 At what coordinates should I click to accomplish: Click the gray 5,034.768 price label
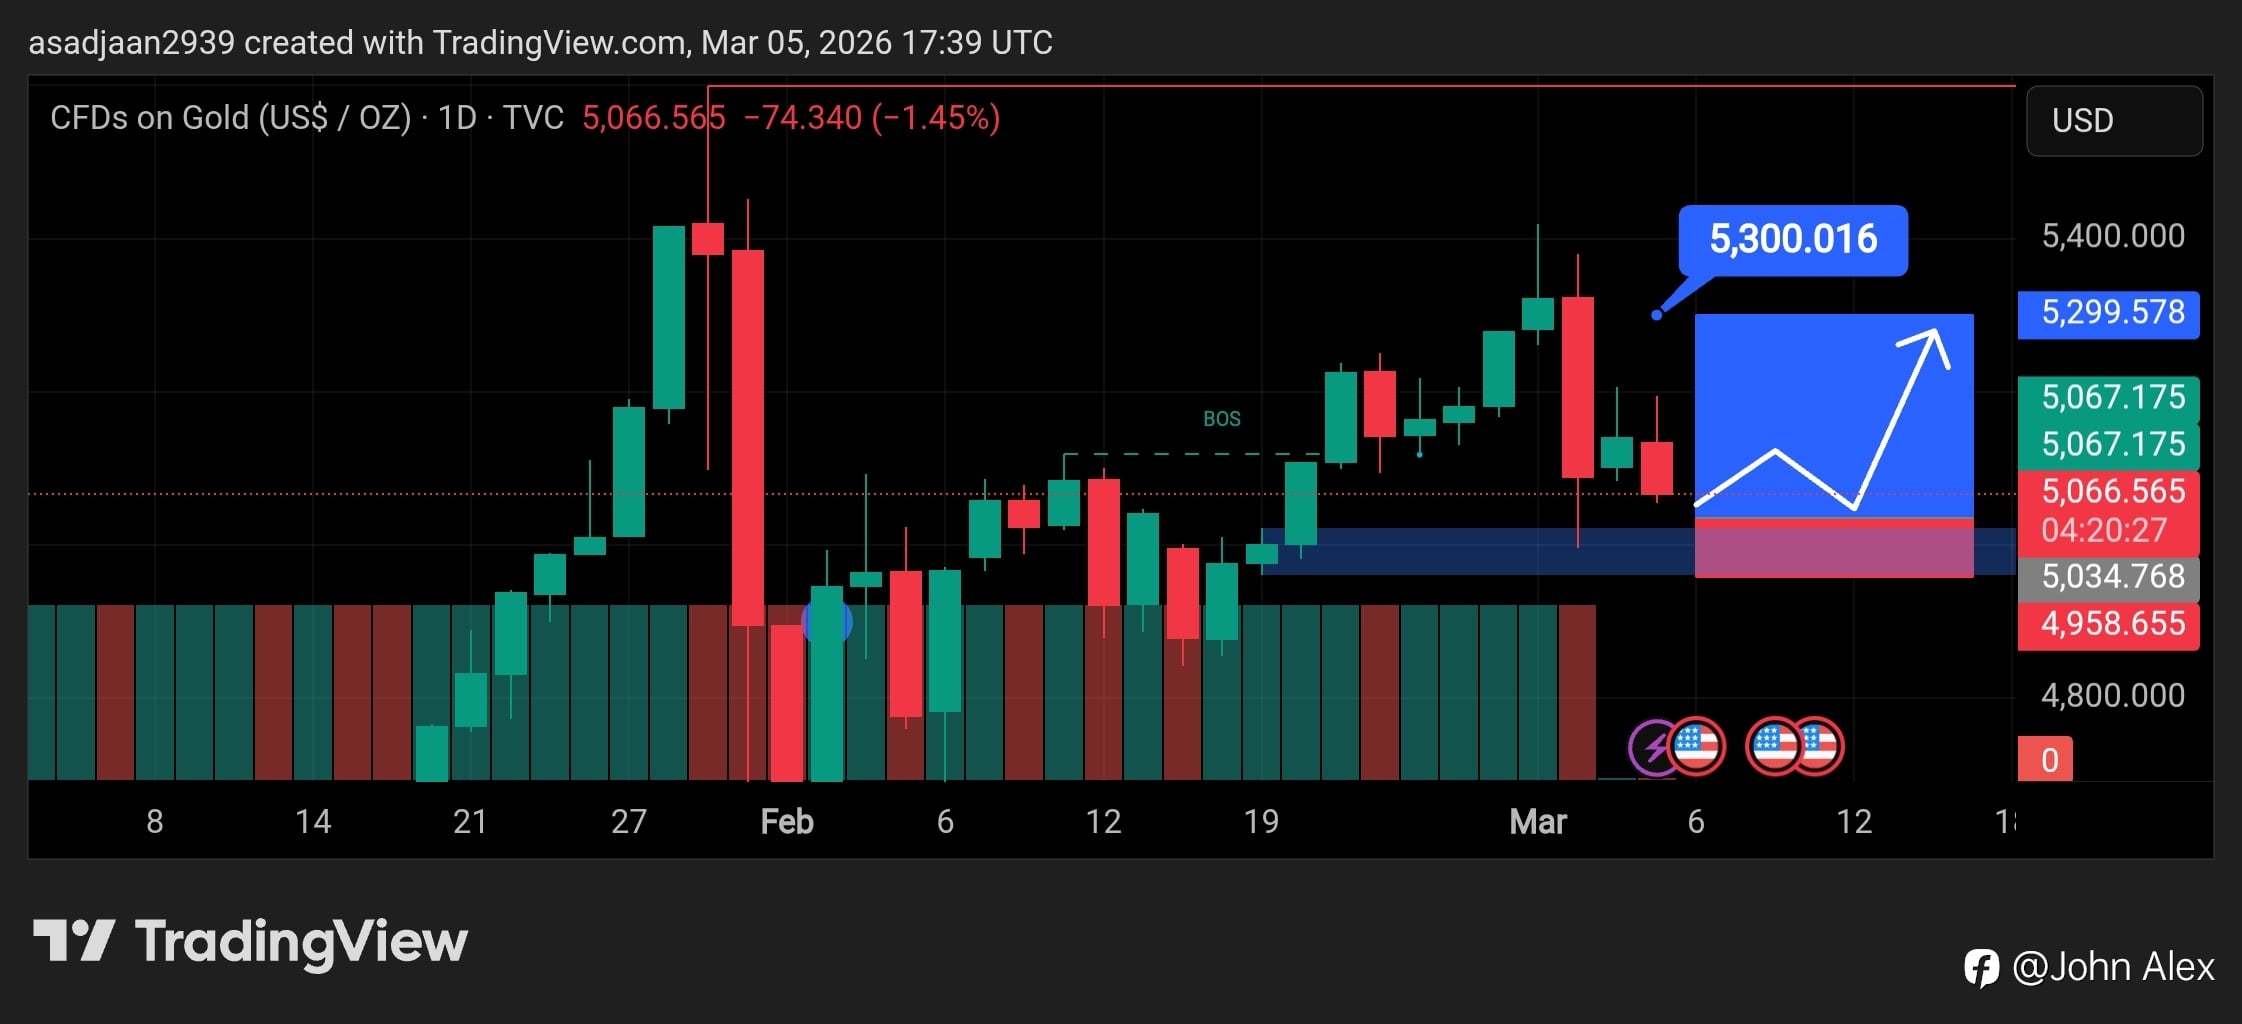(x=2108, y=578)
